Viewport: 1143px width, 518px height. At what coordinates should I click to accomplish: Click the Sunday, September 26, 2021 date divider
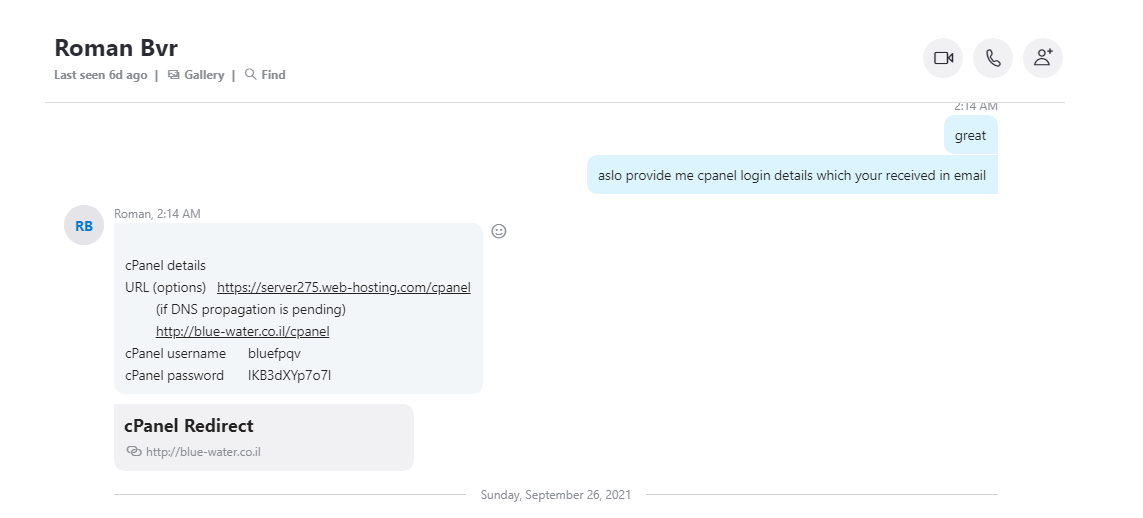tap(555, 495)
